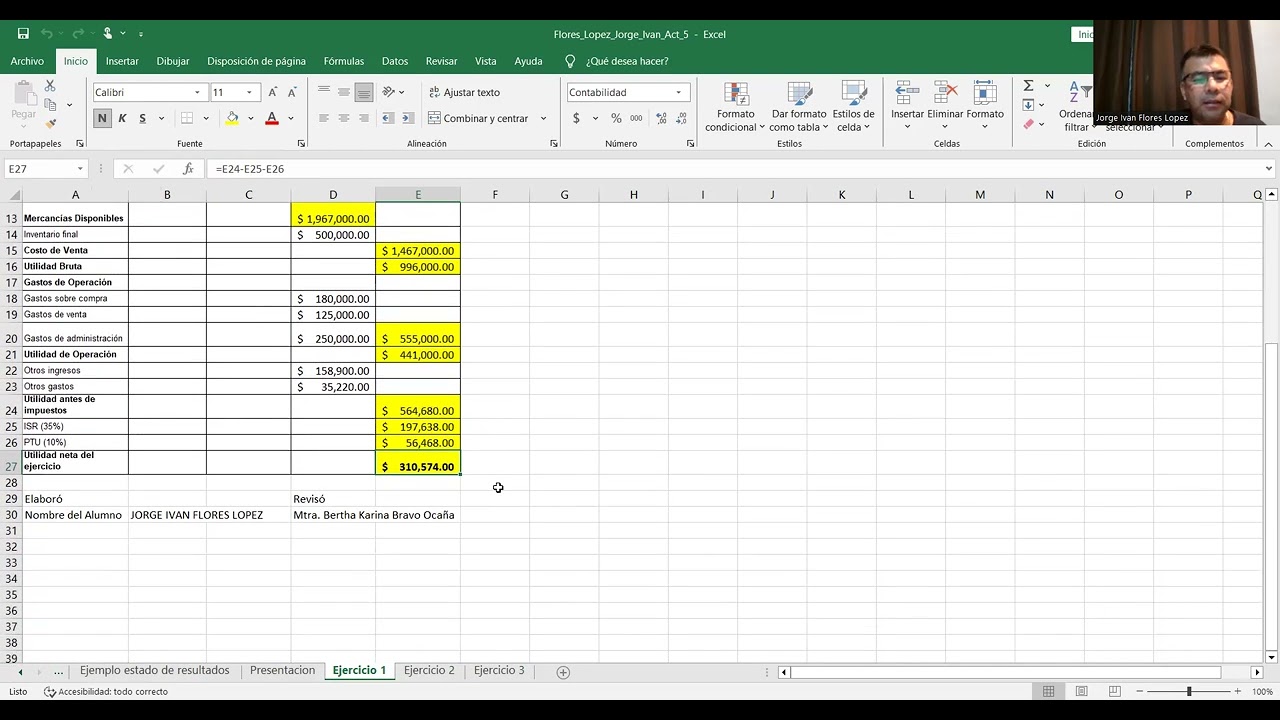Apply yellow fill color bucket
The image size is (1280, 720).
(232, 118)
